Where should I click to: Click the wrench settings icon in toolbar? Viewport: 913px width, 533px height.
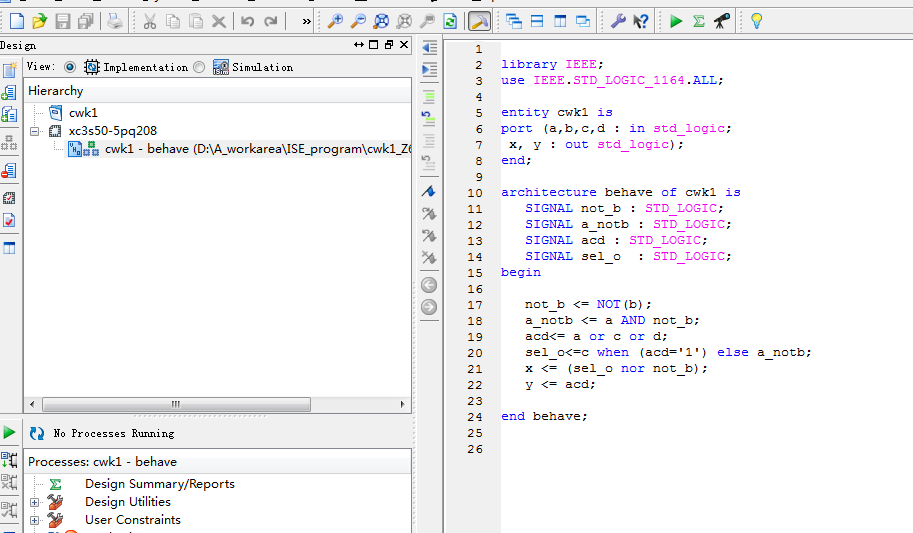[x=618, y=20]
